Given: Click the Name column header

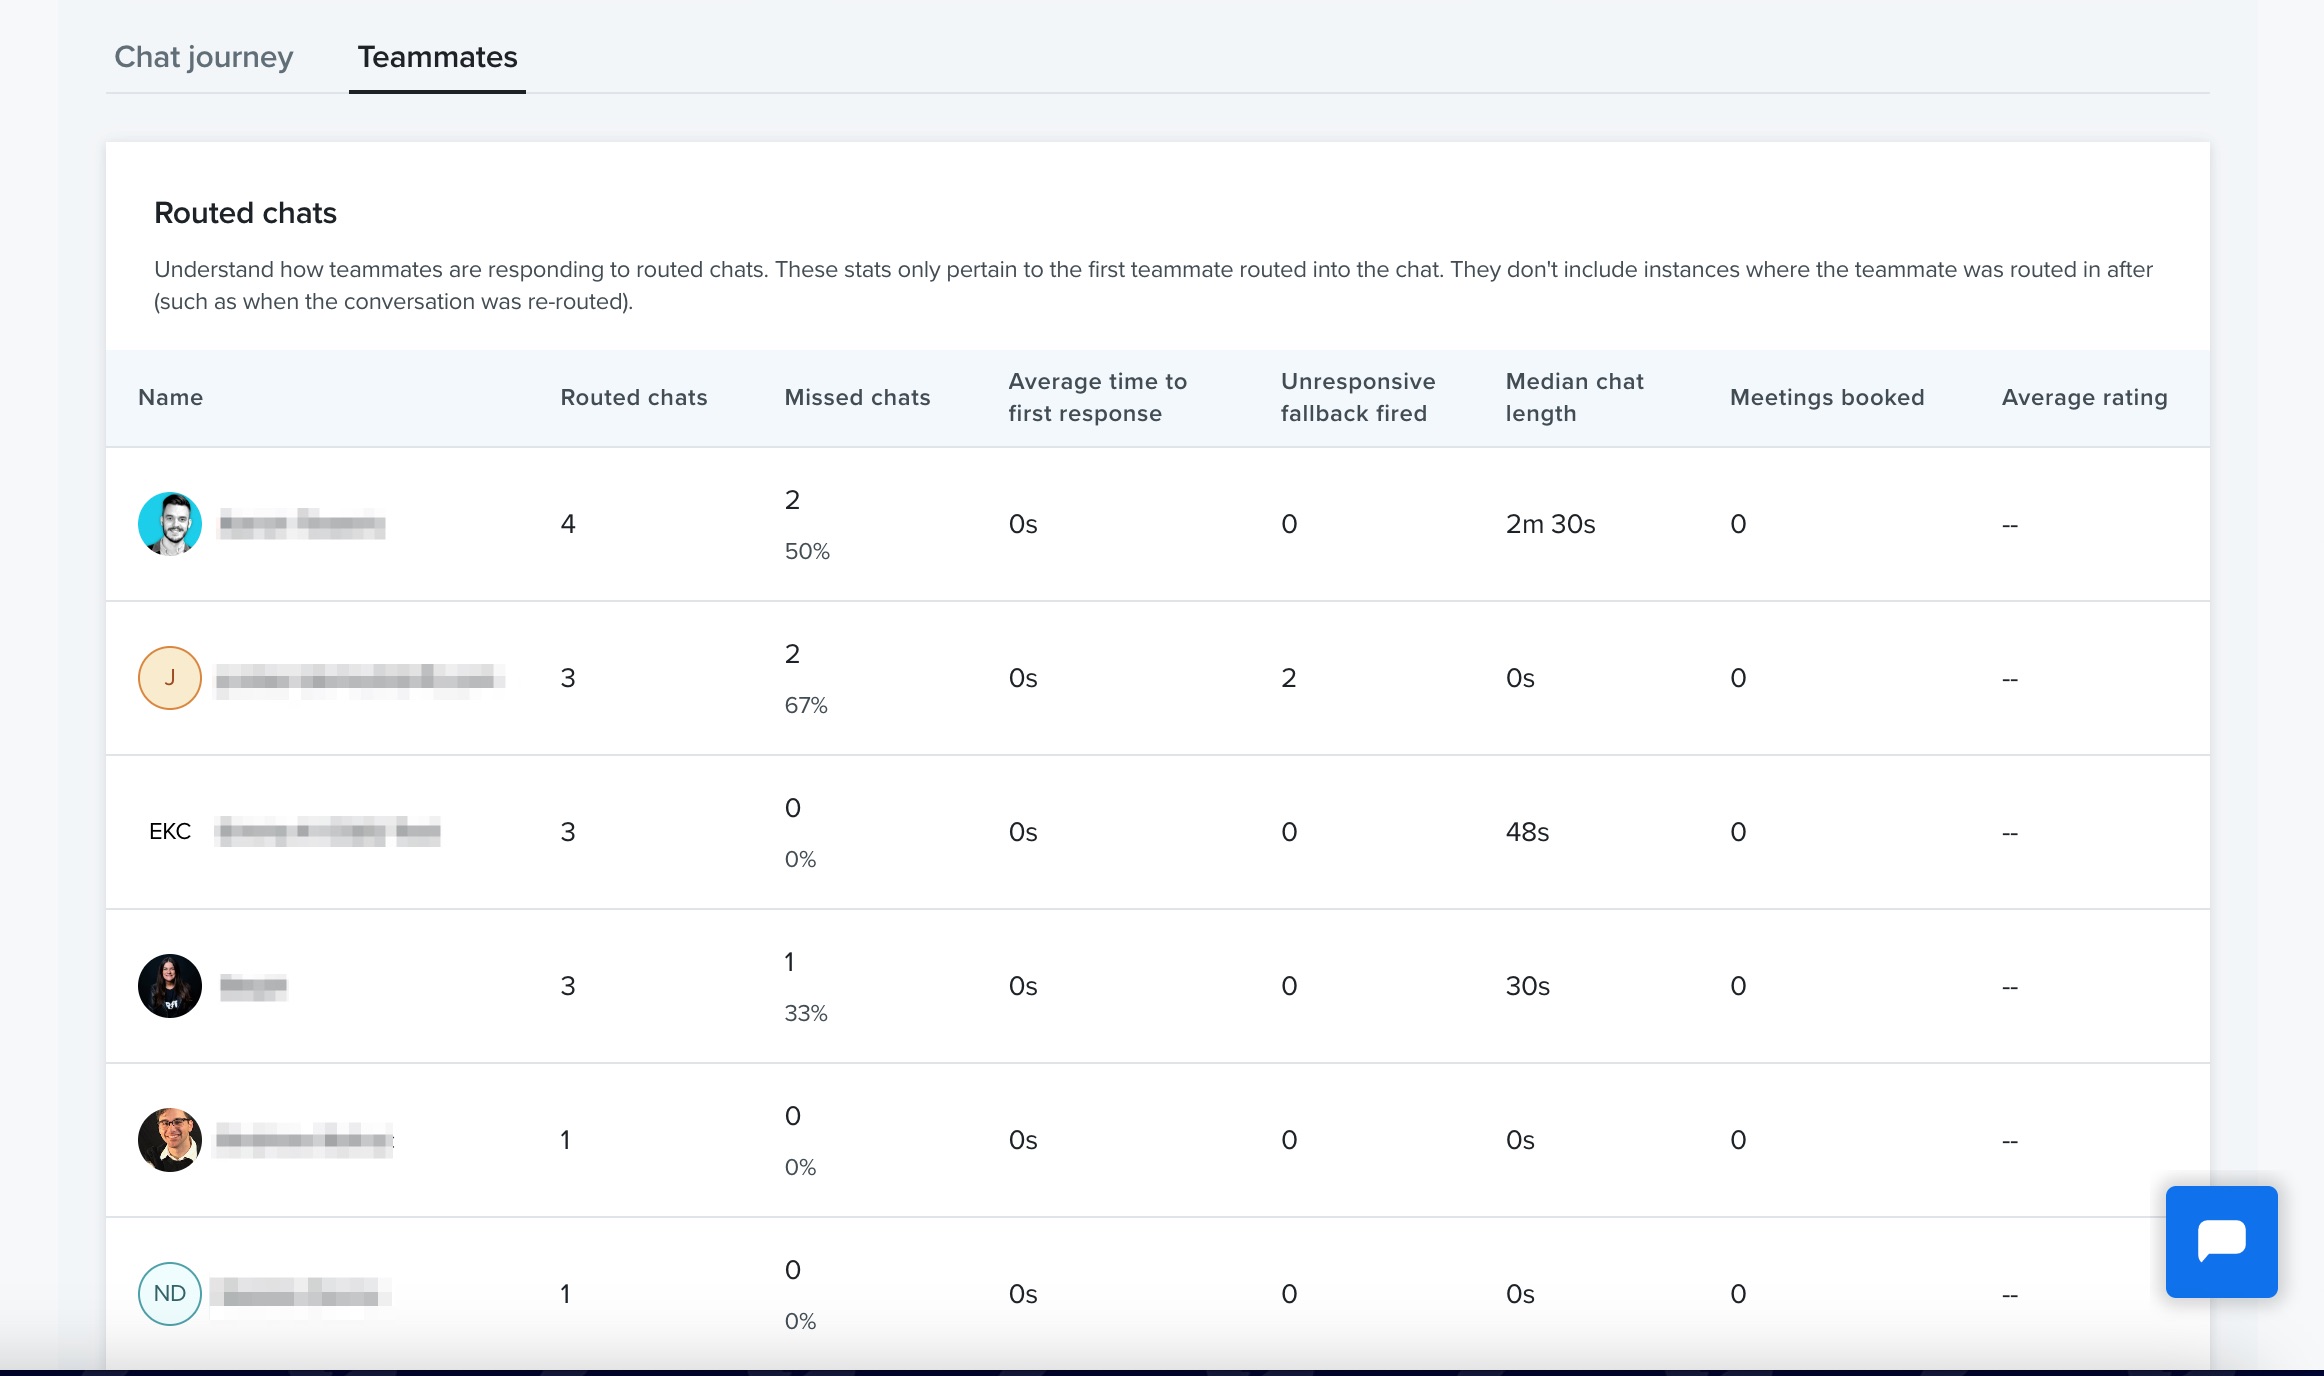Looking at the screenshot, I should 171,397.
